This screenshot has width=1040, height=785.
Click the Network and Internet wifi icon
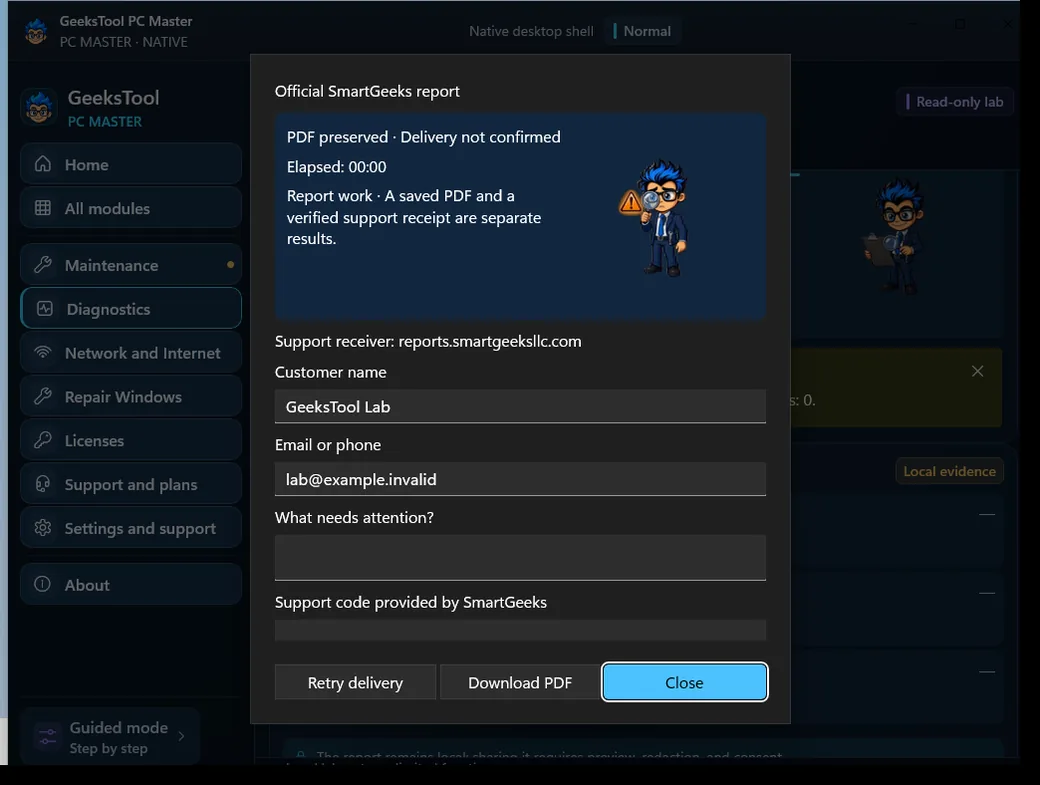(43, 352)
